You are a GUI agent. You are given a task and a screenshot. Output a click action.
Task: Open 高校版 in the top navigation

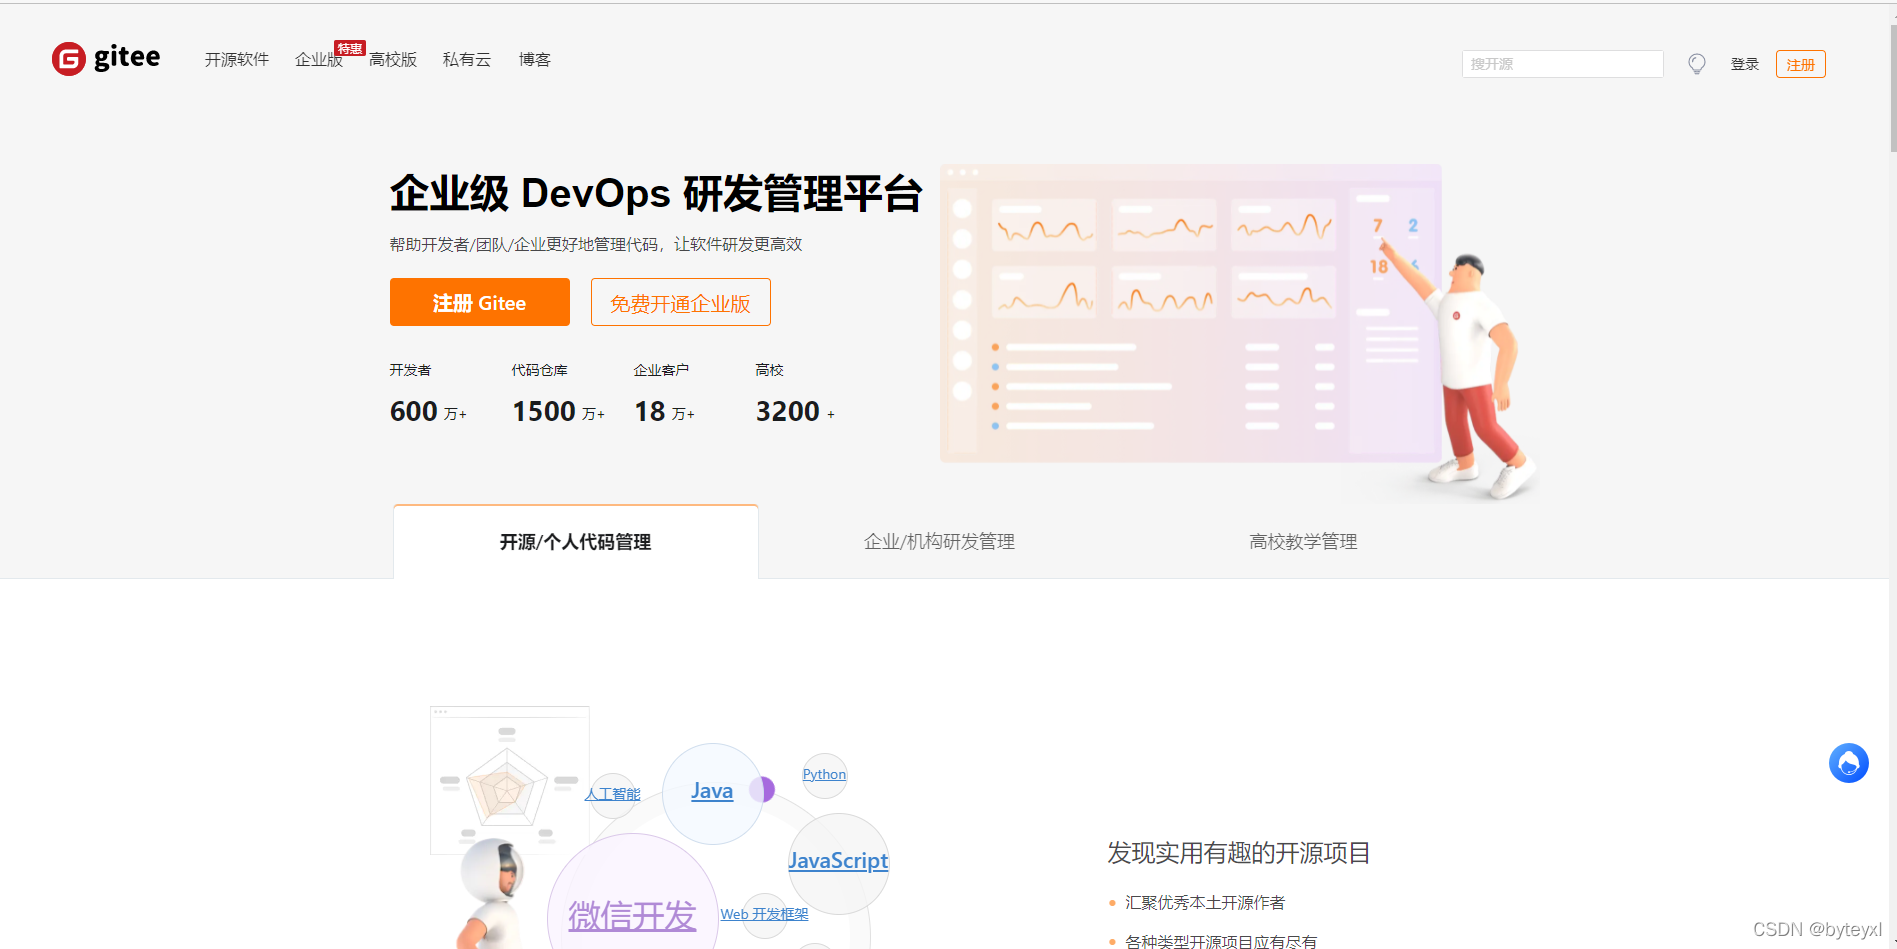click(393, 60)
